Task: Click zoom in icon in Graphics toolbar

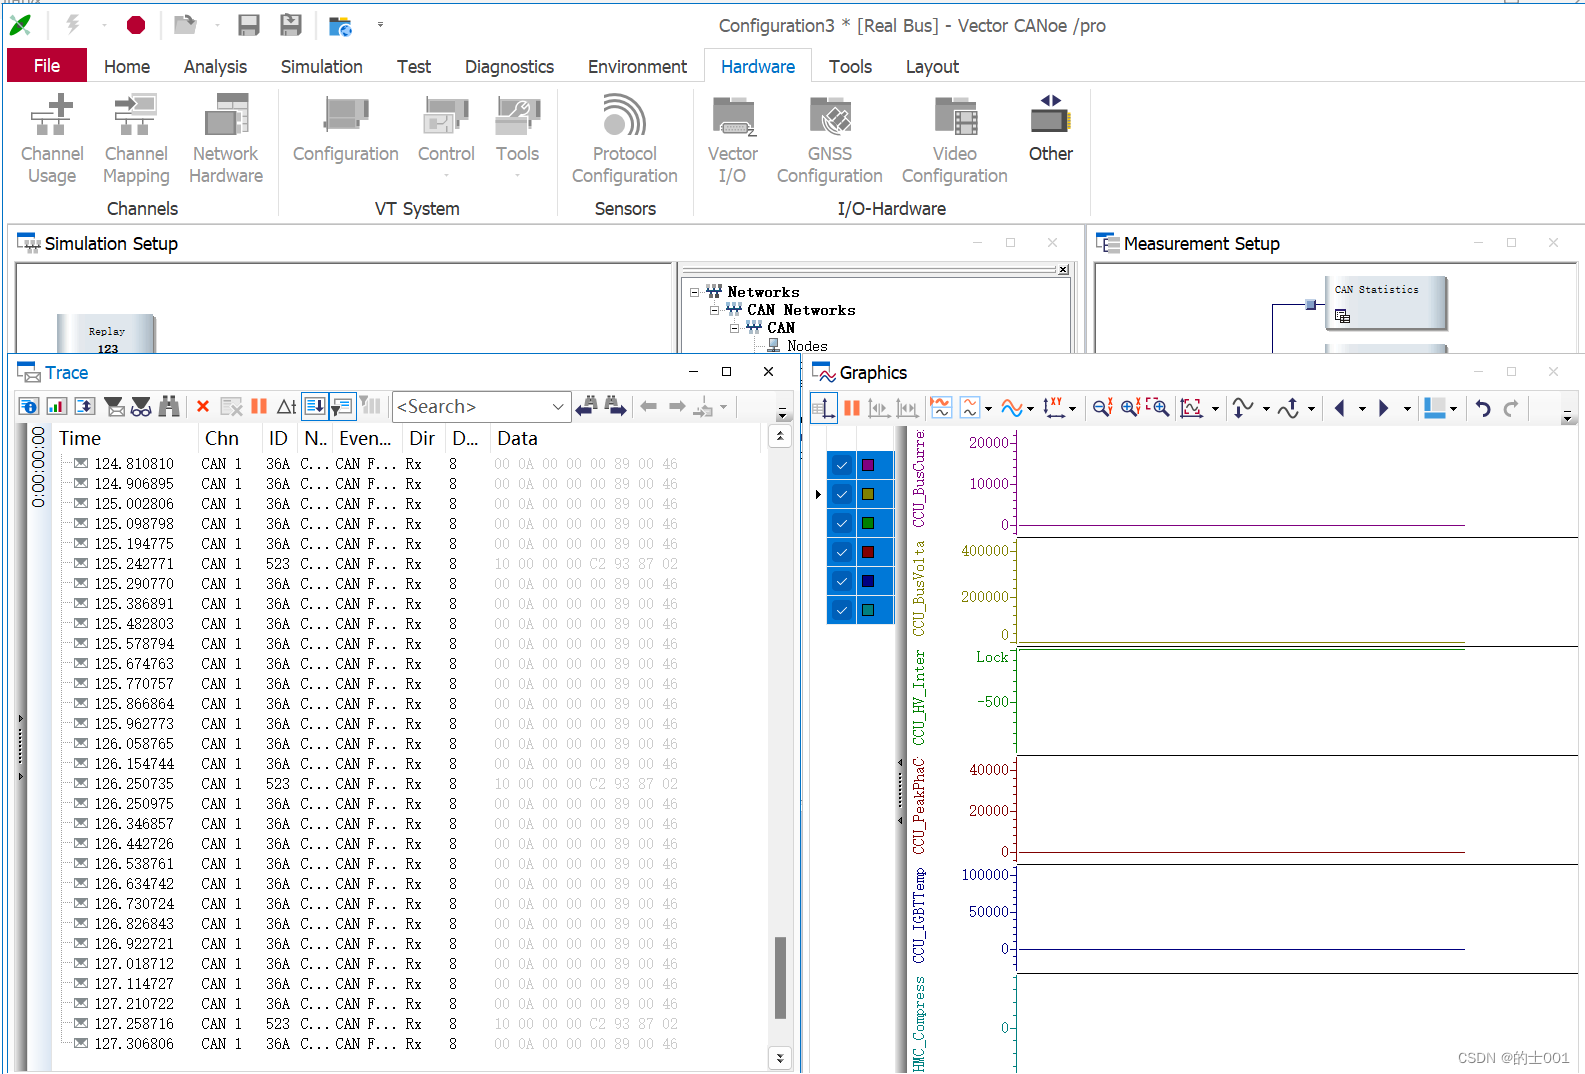Action: click(1130, 407)
